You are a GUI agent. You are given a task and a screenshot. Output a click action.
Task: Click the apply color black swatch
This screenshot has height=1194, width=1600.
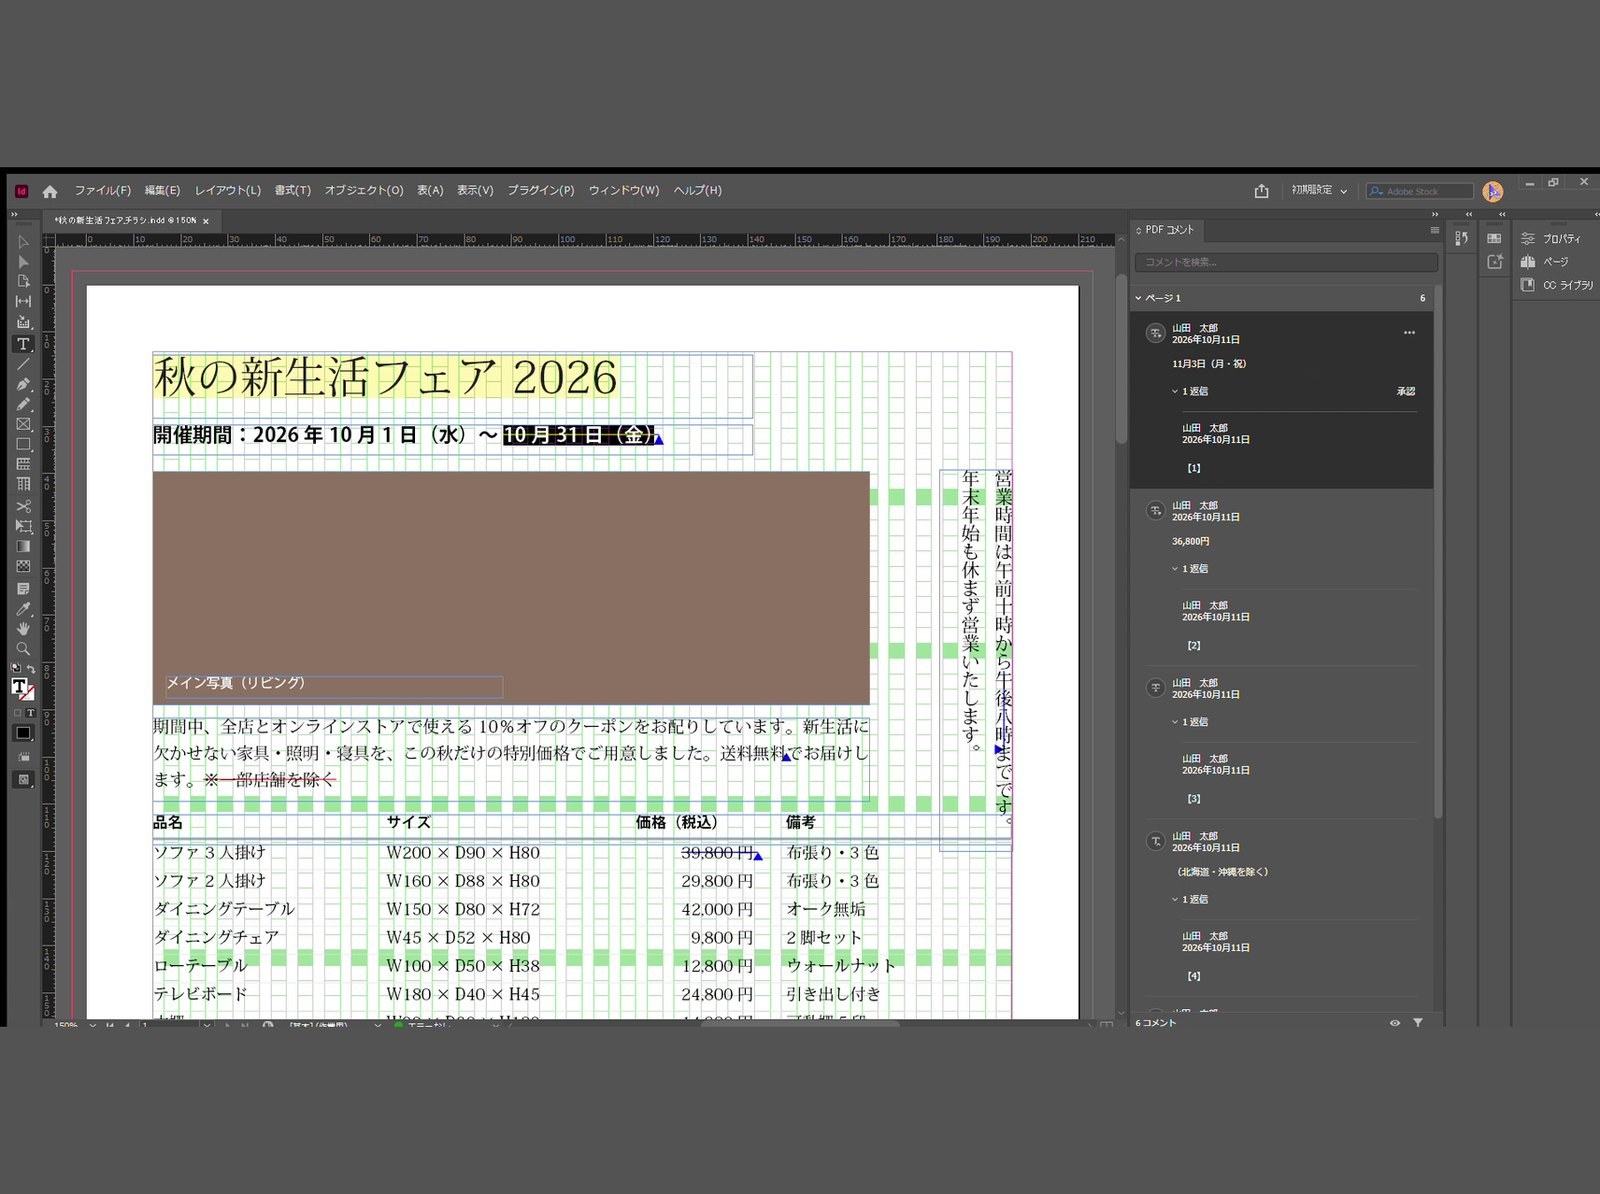[23, 733]
